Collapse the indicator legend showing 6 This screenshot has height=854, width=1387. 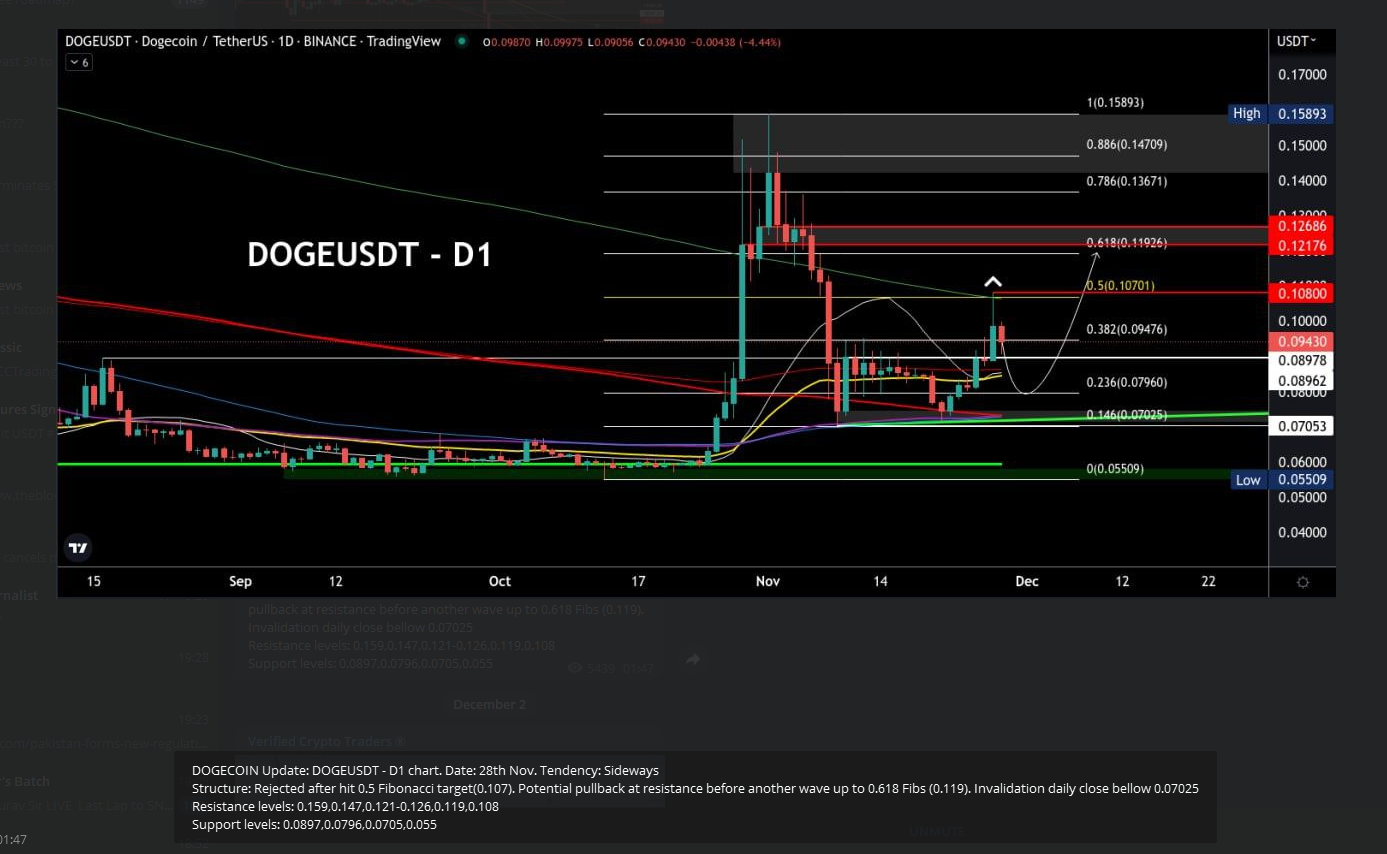tap(78, 62)
